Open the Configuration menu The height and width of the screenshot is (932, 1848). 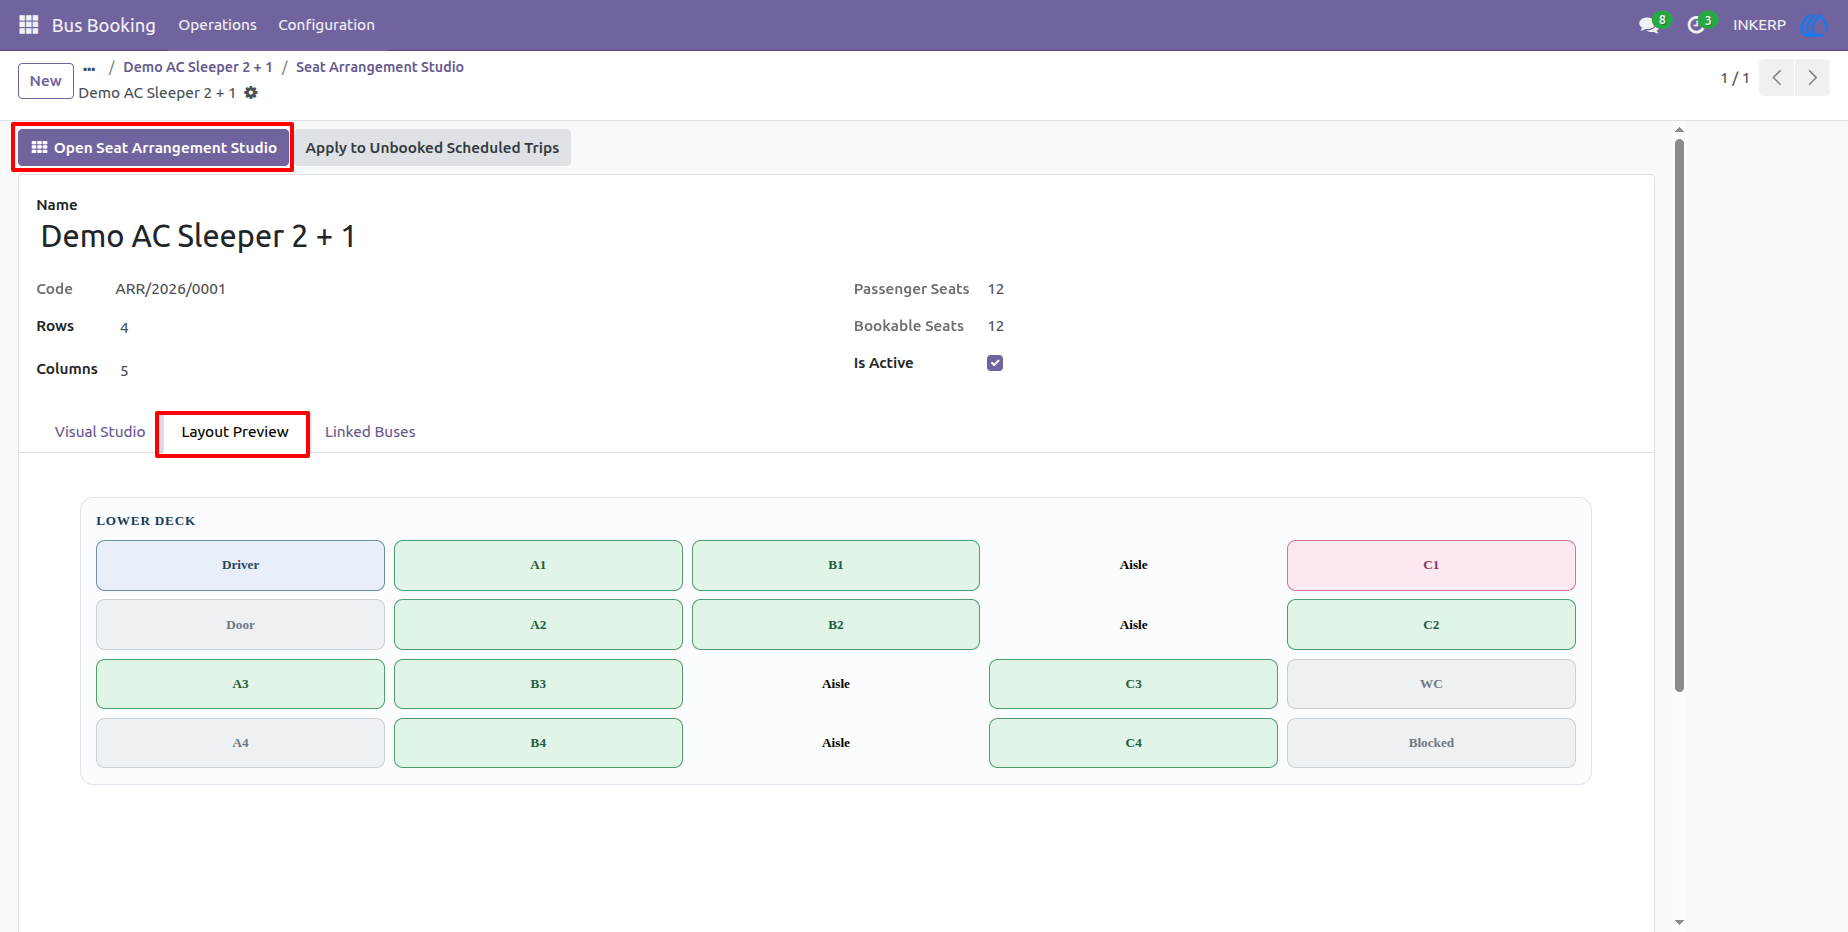tap(326, 25)
